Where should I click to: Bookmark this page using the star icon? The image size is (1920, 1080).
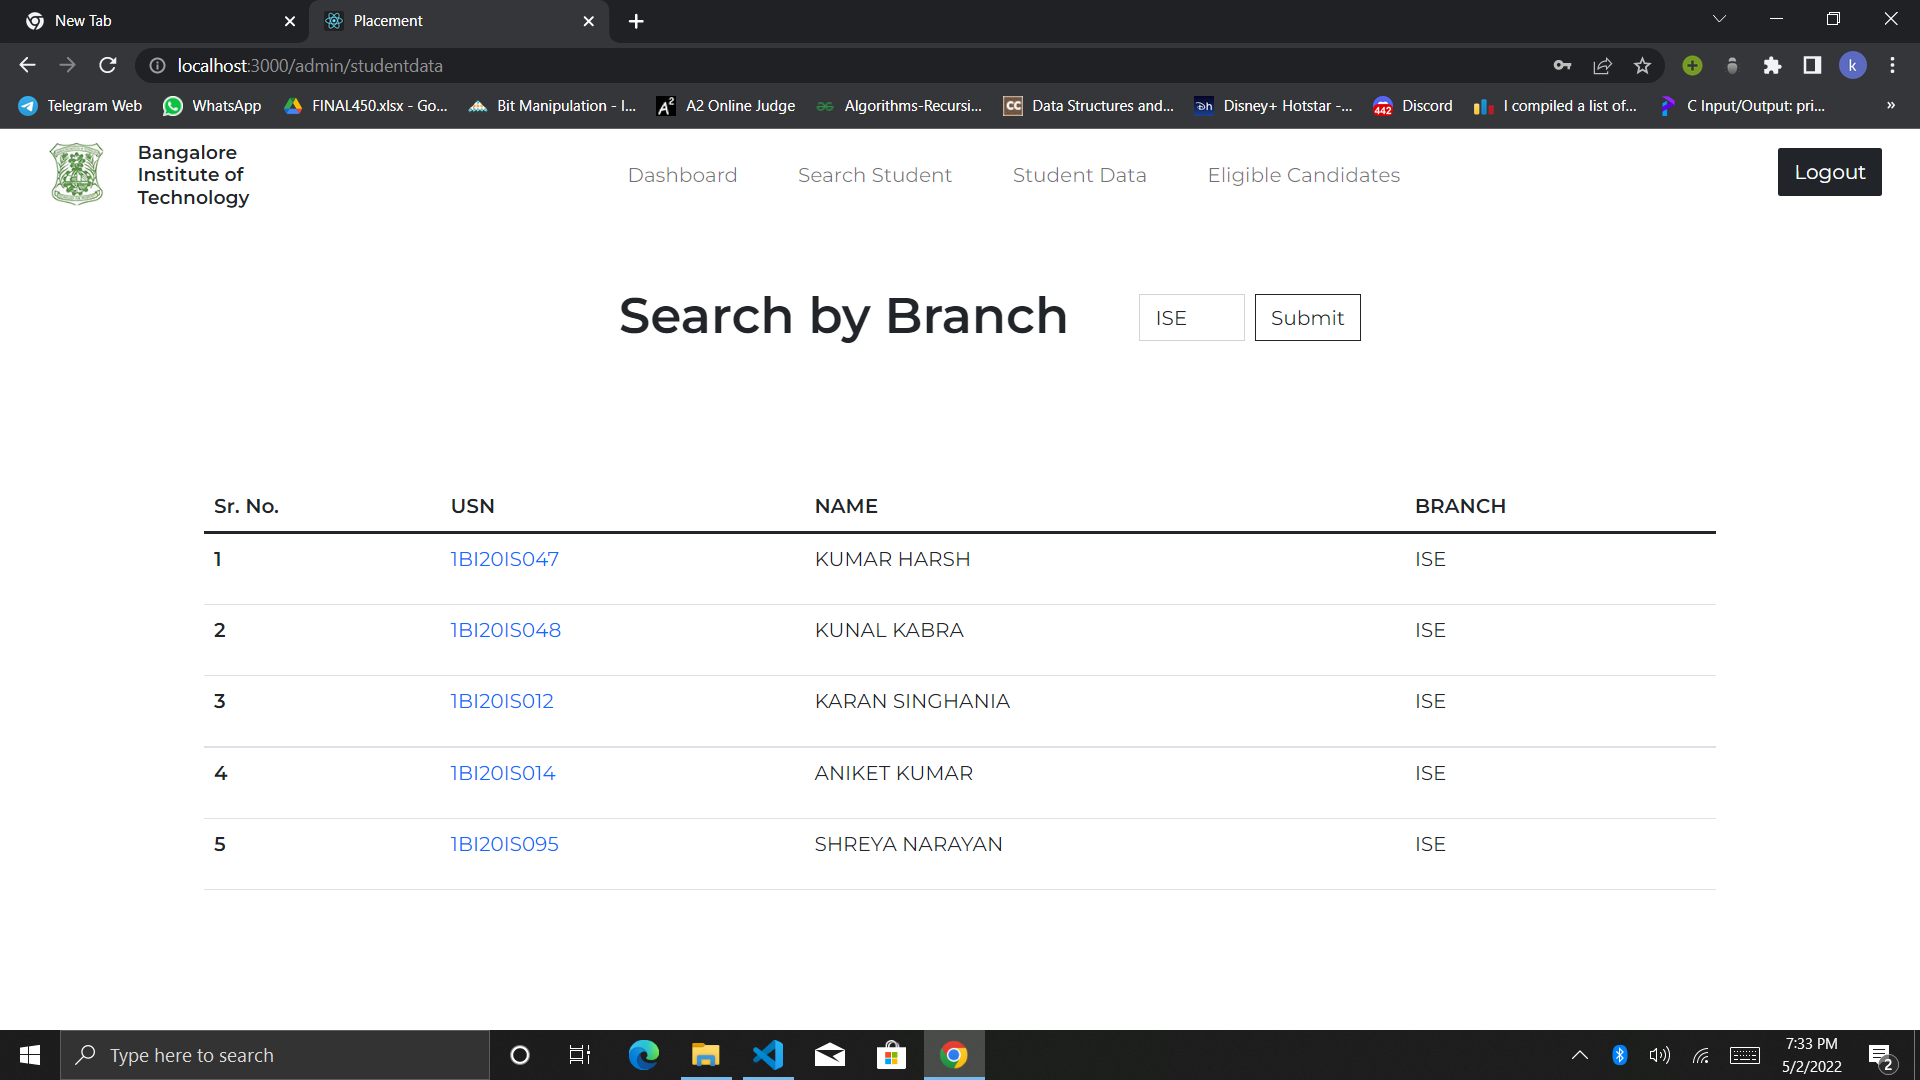point(1641,65)
